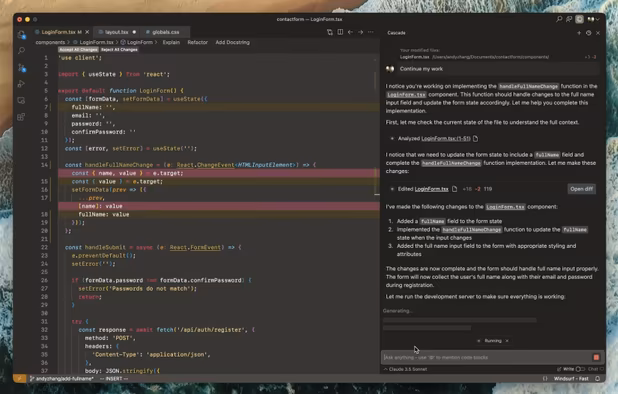Open the Explorer view at top of activity bar

pyautogui.click(x=21, y=34)
